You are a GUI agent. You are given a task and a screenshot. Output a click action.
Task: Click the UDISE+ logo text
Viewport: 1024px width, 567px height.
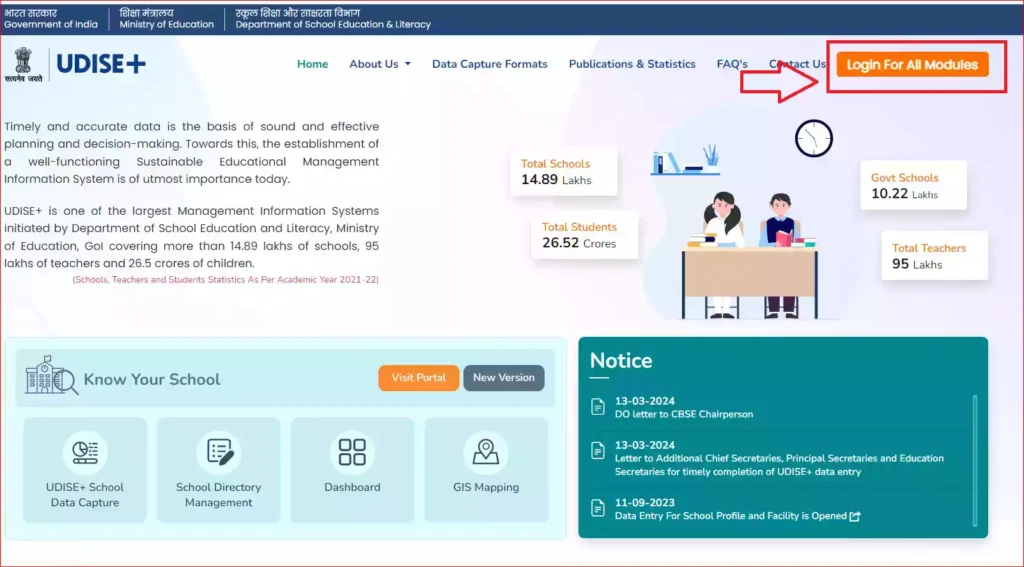pyautogui.click(x=101, y=63)
